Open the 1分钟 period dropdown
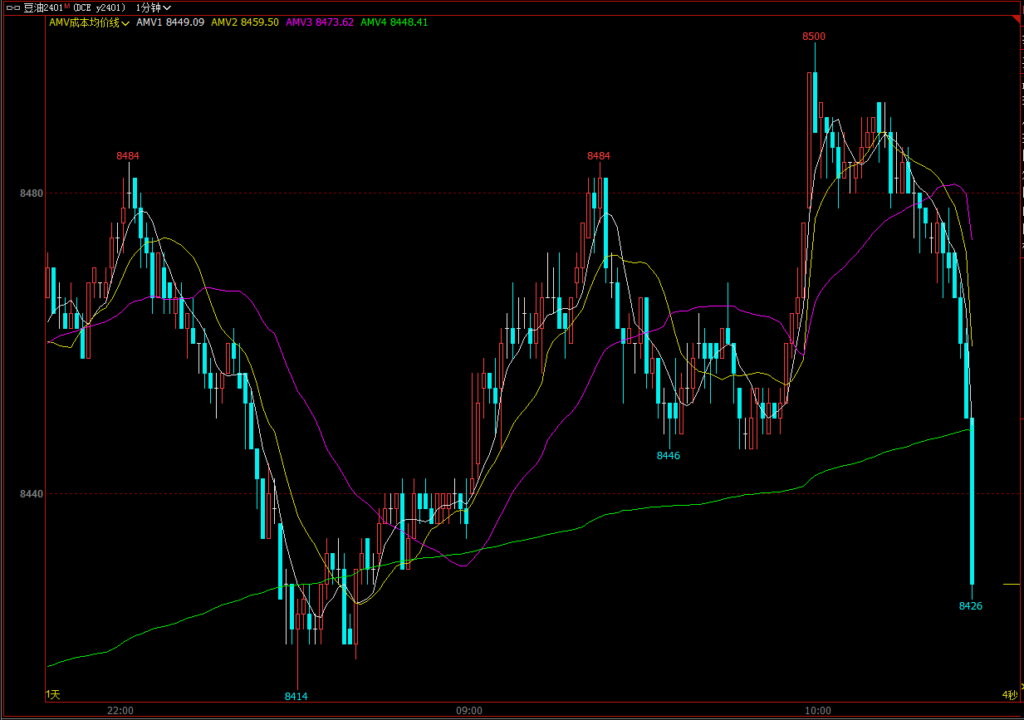This screenshot has height=720, width=1024. pos(153,7)
